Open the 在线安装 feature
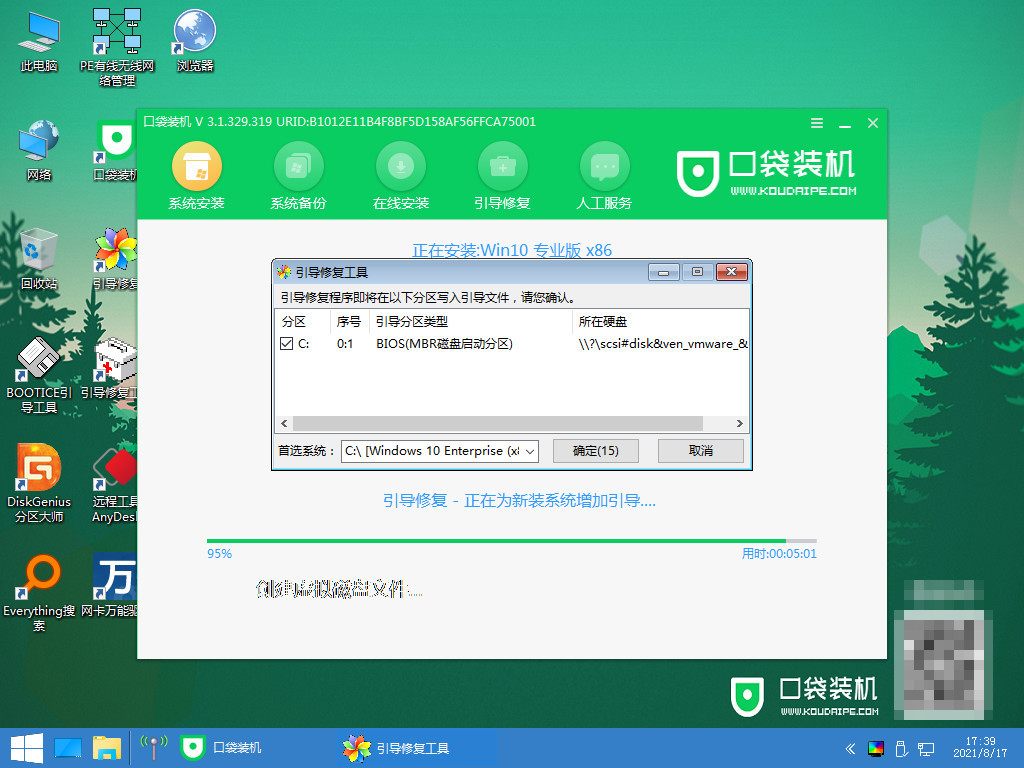Screen dimensions: 1024x768 (x=400, y=170)
